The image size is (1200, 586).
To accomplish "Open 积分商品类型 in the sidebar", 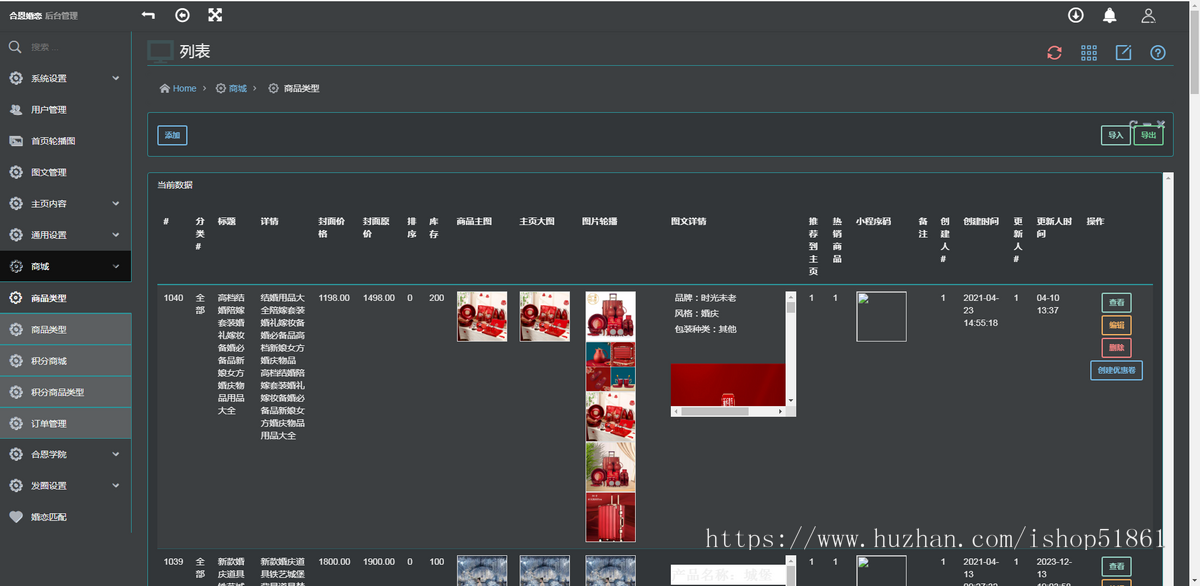I will coord(65,392).
